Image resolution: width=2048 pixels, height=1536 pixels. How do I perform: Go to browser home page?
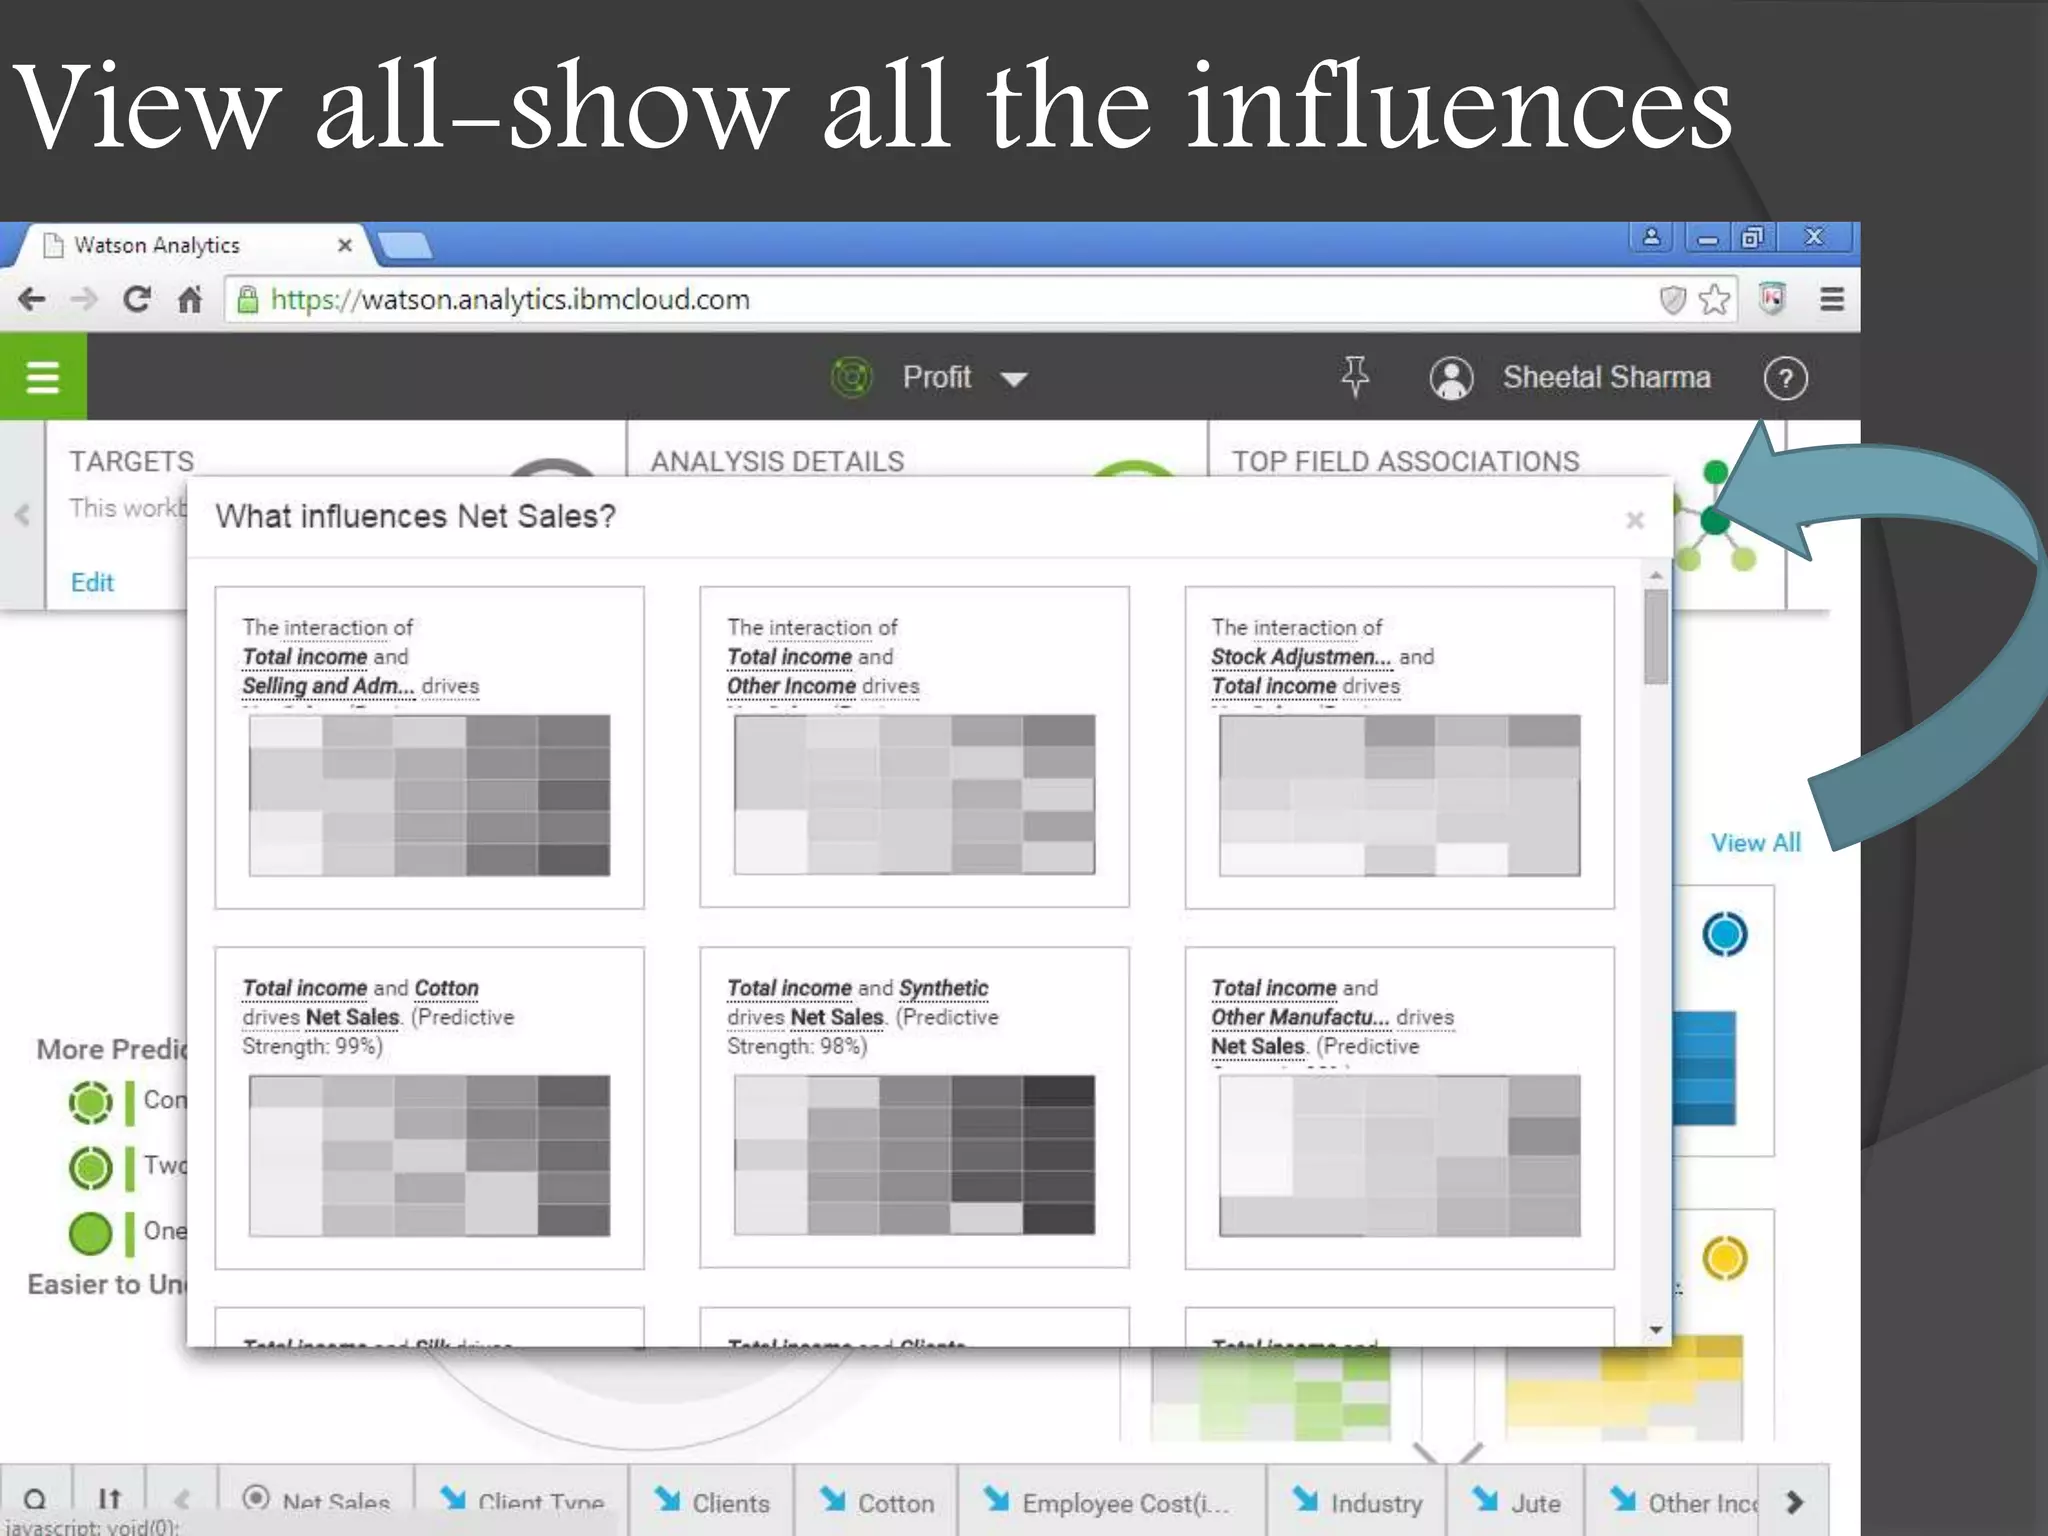click(189, 299)
